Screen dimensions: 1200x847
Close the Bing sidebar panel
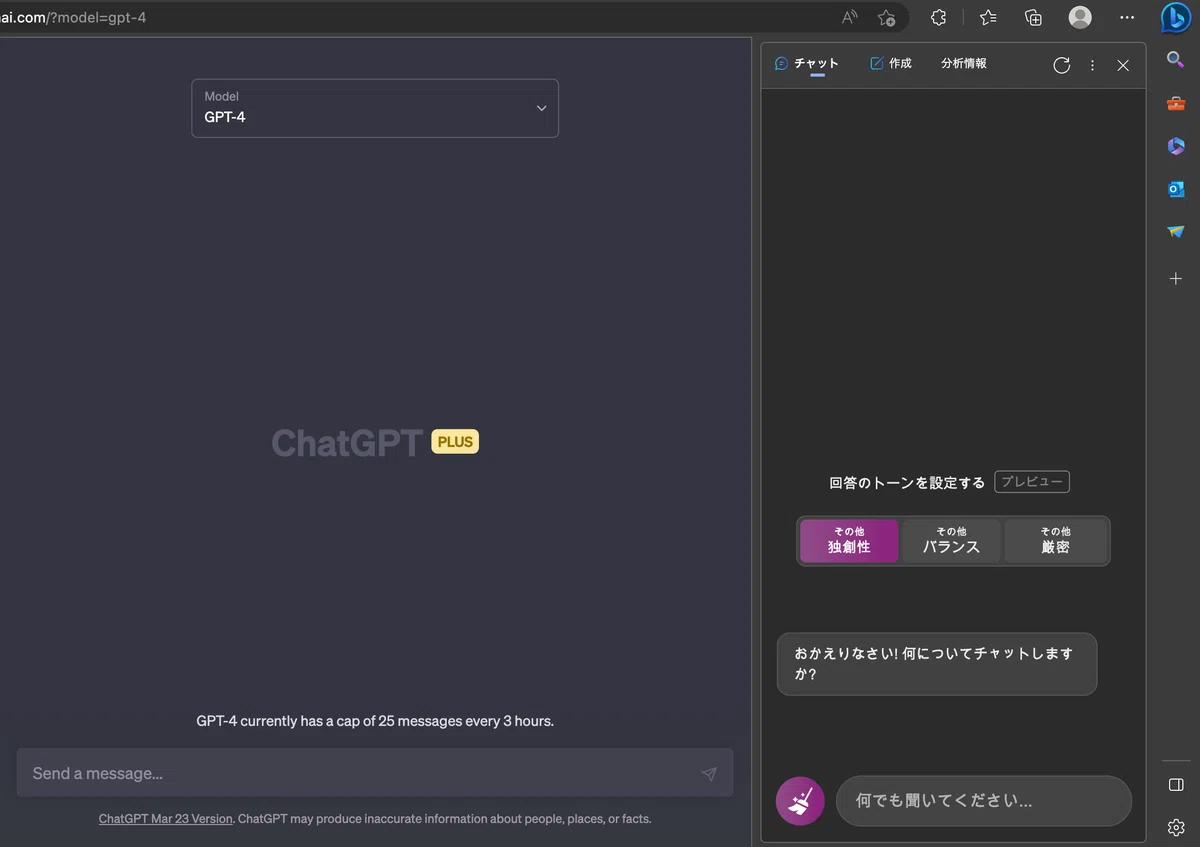[1123, 65]
